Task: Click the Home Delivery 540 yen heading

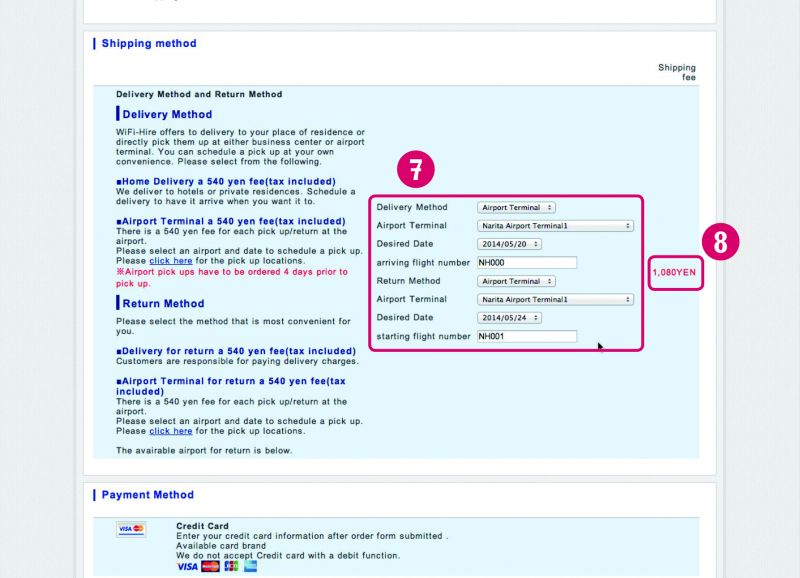Action: [x=225, y=181]
